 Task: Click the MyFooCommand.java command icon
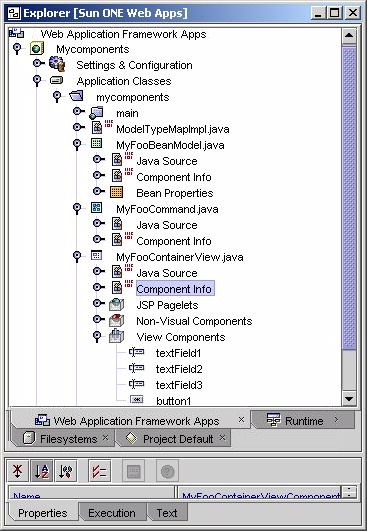click(x=96, y=208)
